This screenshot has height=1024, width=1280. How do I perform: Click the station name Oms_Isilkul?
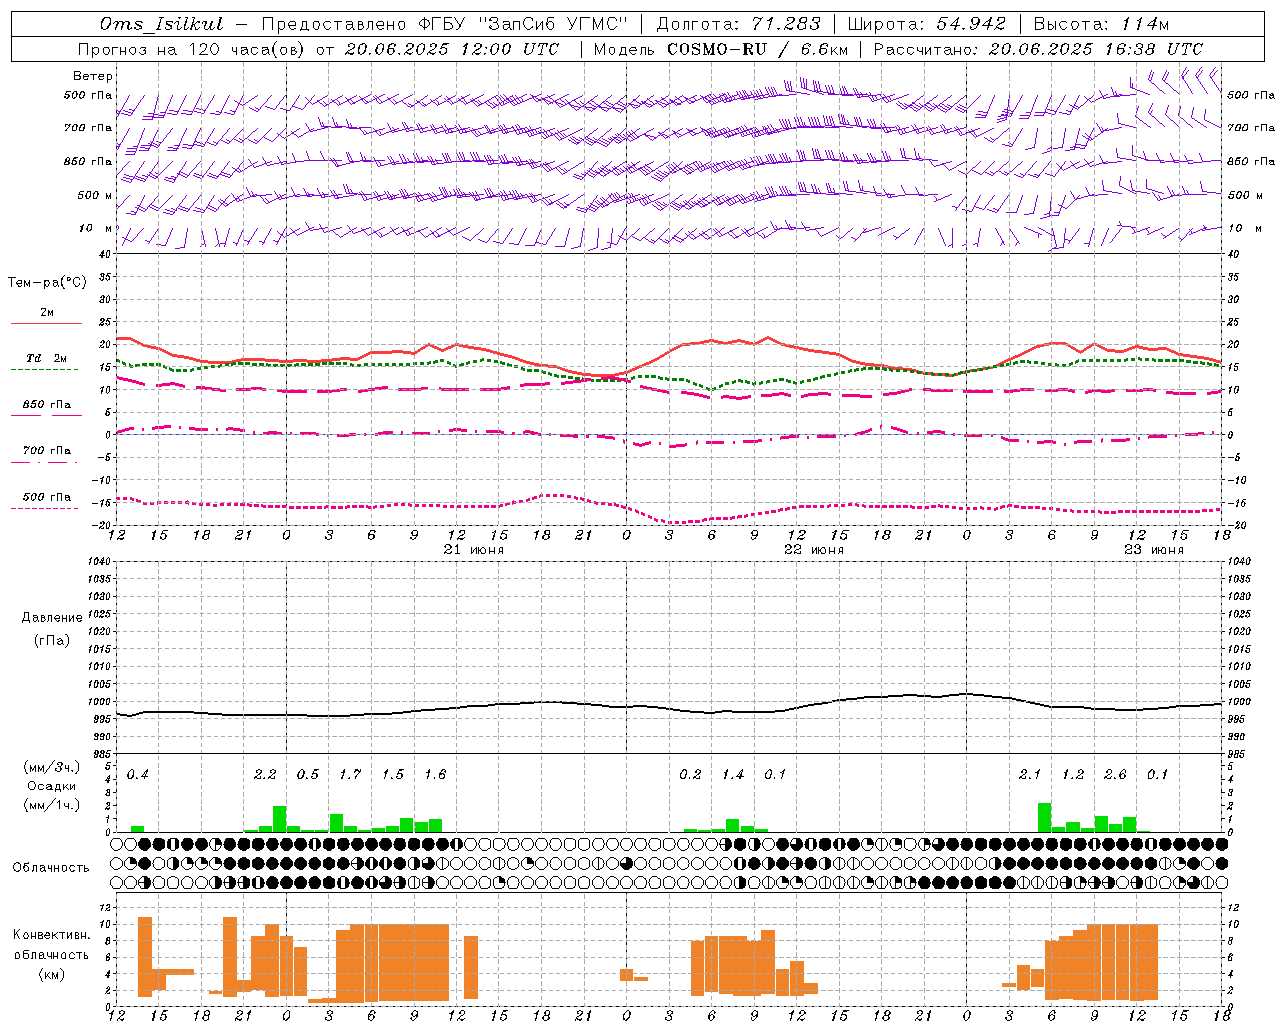(x=162, y=24)
